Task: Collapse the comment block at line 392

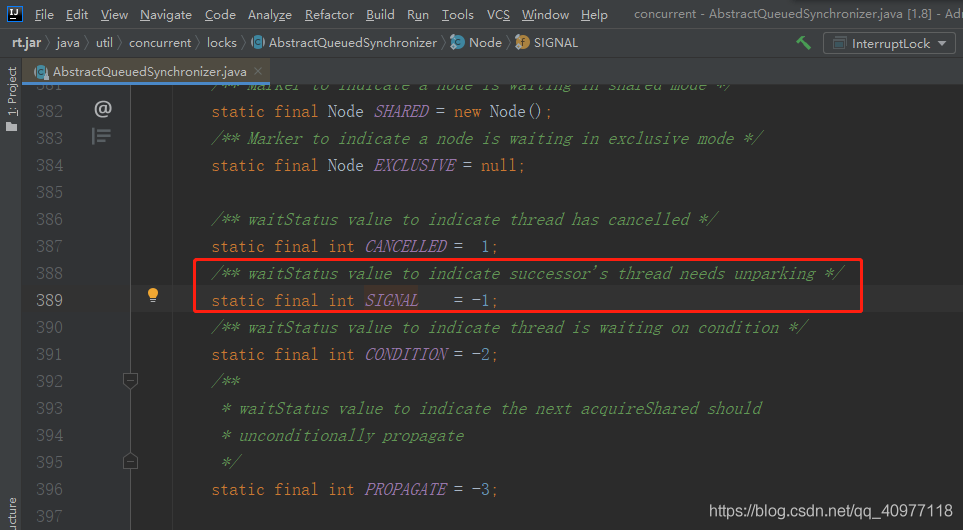Action: point(130,380)
